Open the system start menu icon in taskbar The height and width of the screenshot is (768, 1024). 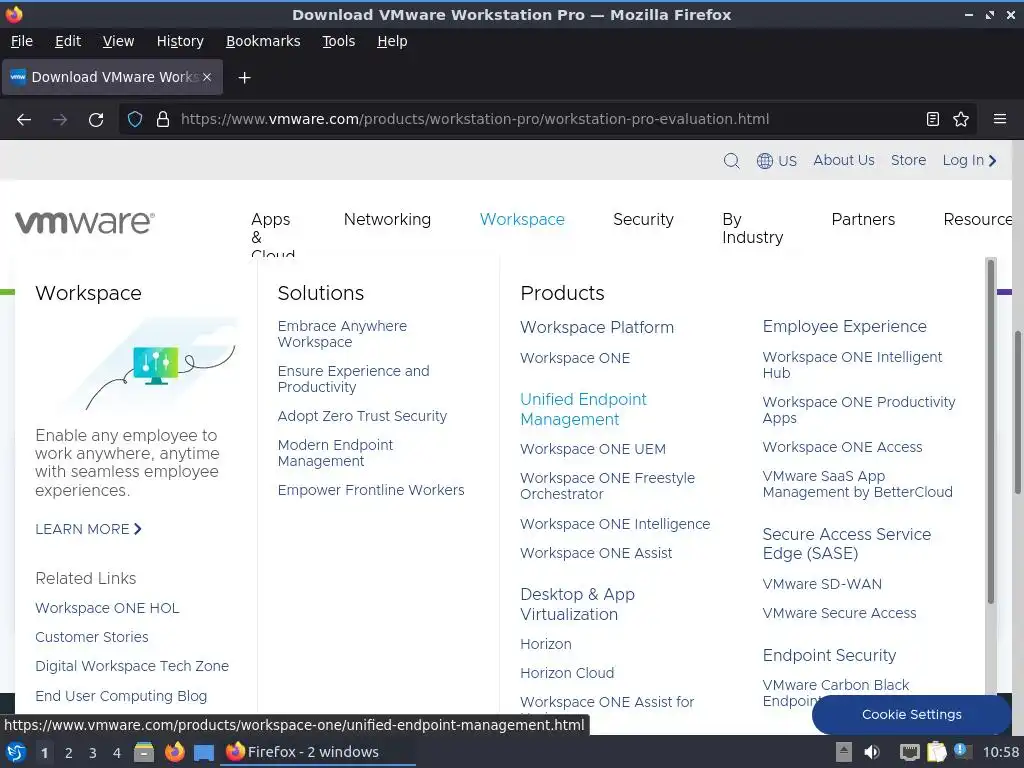click(x=15, y=752)
